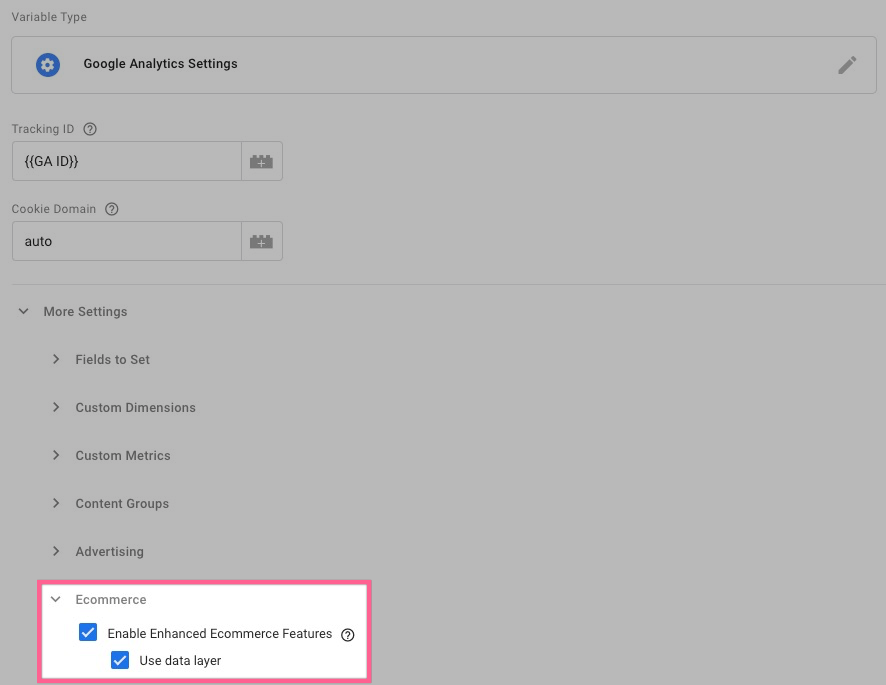Expand the Advertising section
886x685 pixels.
pyautogui.click(x=56, y=552)
